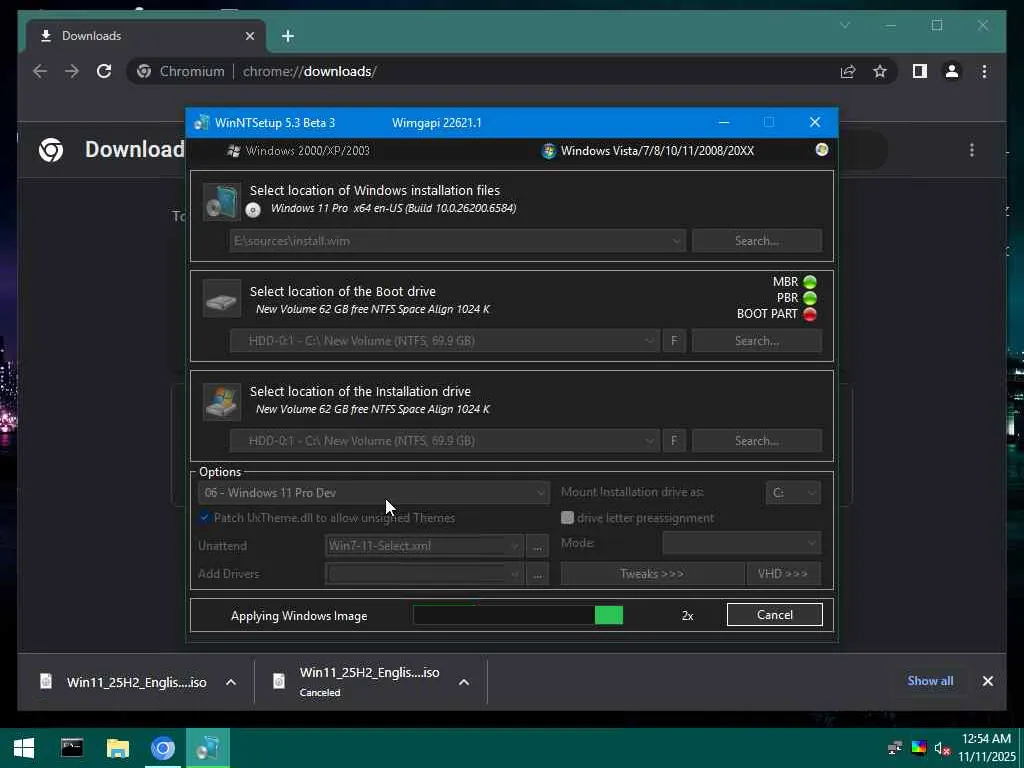Click the VHD >>> button

783,574
